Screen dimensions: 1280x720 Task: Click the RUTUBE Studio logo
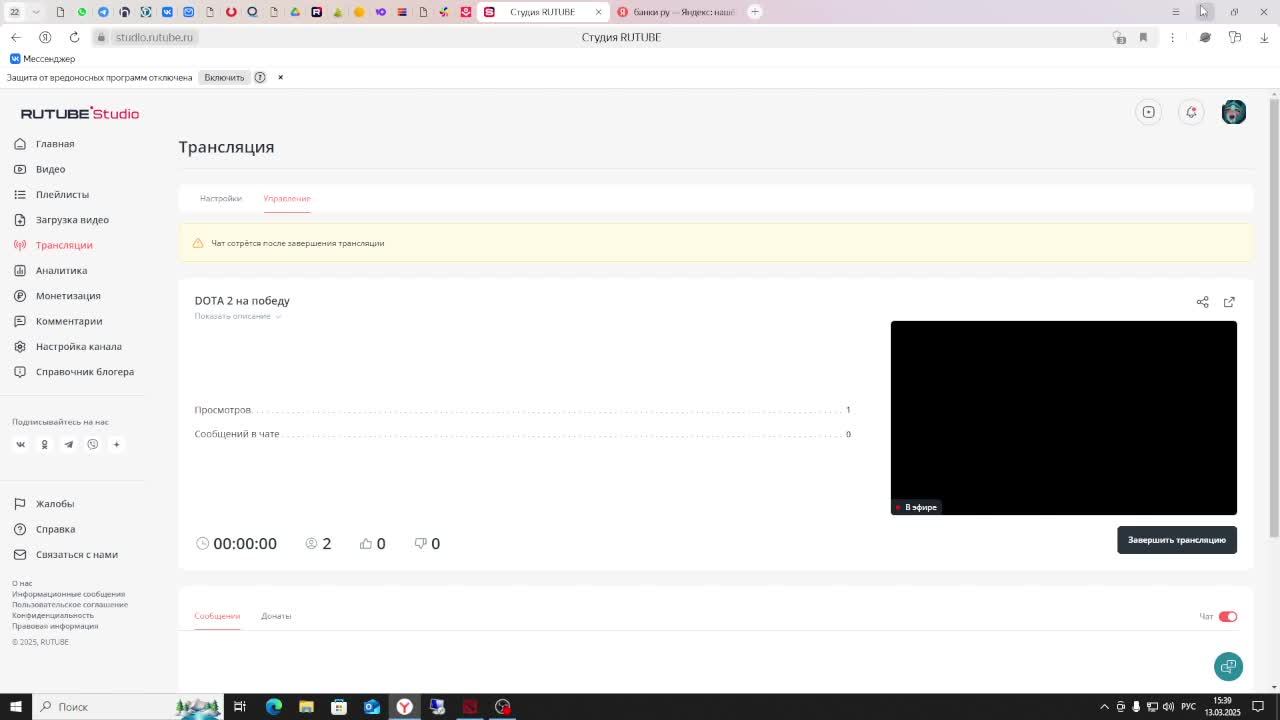(80, 113)
